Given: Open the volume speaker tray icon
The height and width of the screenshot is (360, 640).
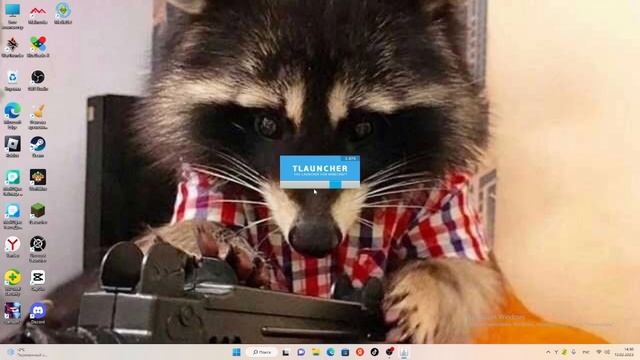Looking at the screenshot, I should 607,352.
